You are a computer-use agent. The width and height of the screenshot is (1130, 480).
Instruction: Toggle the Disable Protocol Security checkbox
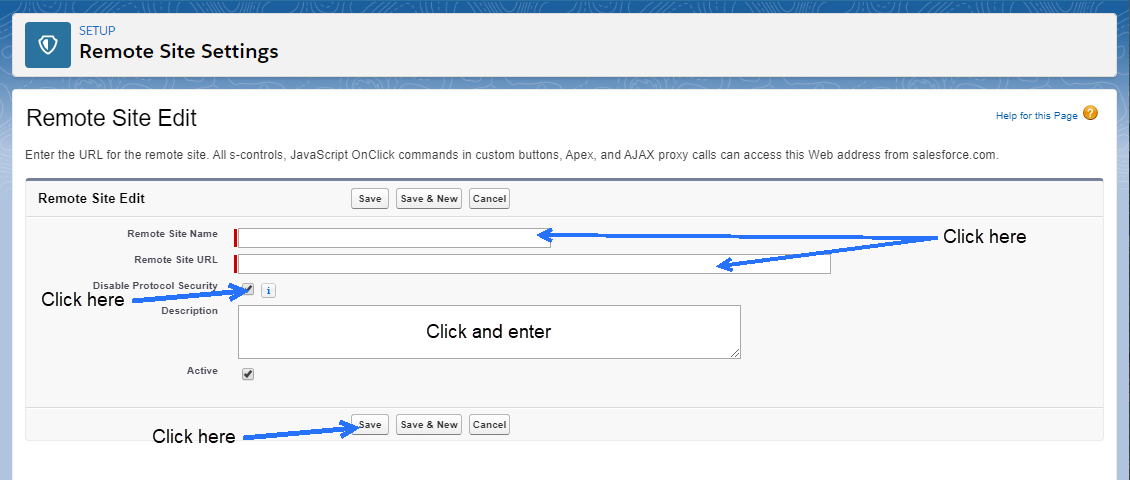pos(248,290)
